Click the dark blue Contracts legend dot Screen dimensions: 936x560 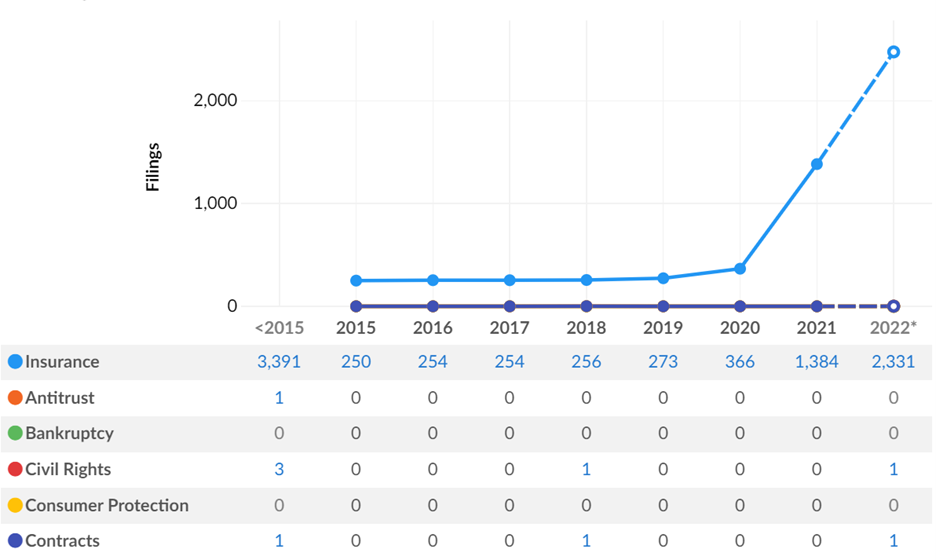15,541
